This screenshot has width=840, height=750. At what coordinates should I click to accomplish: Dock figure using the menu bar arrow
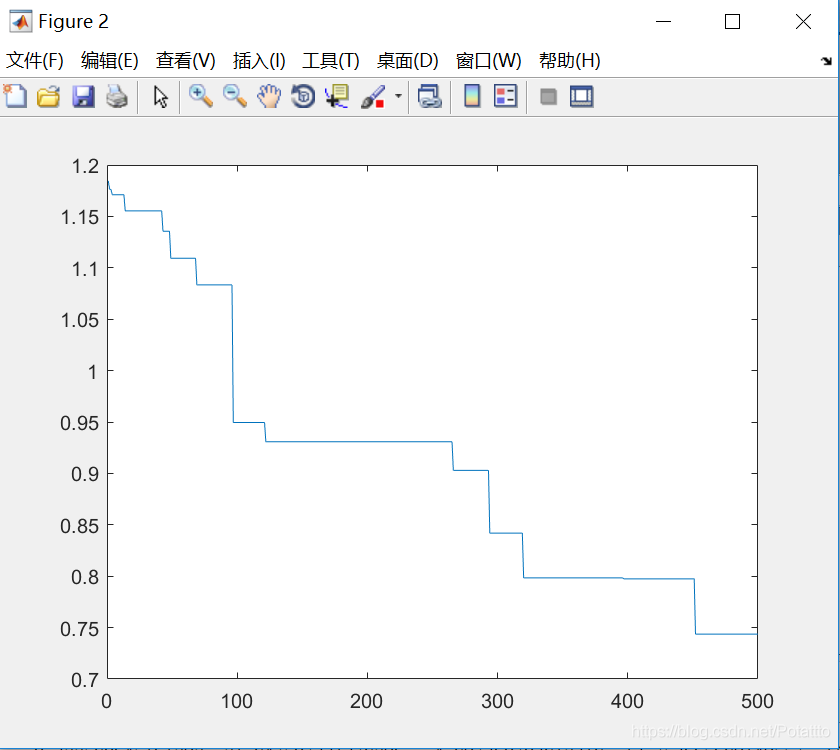826,61
